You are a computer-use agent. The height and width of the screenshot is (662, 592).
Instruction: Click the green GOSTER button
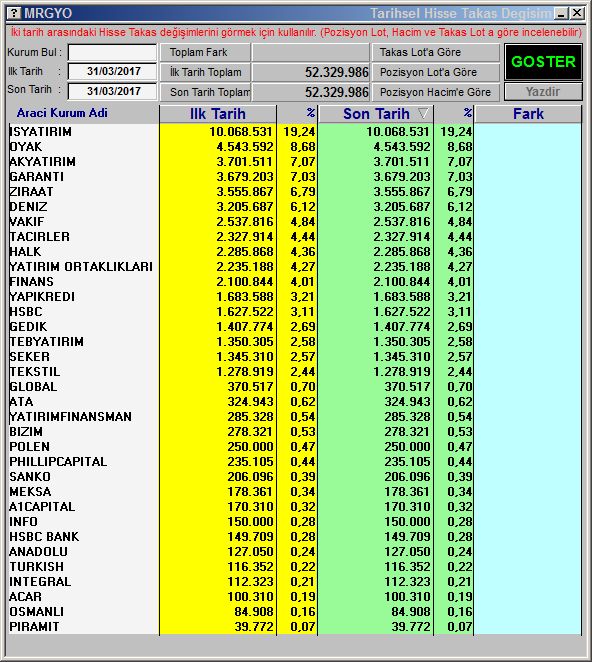[x=543, y=62]
